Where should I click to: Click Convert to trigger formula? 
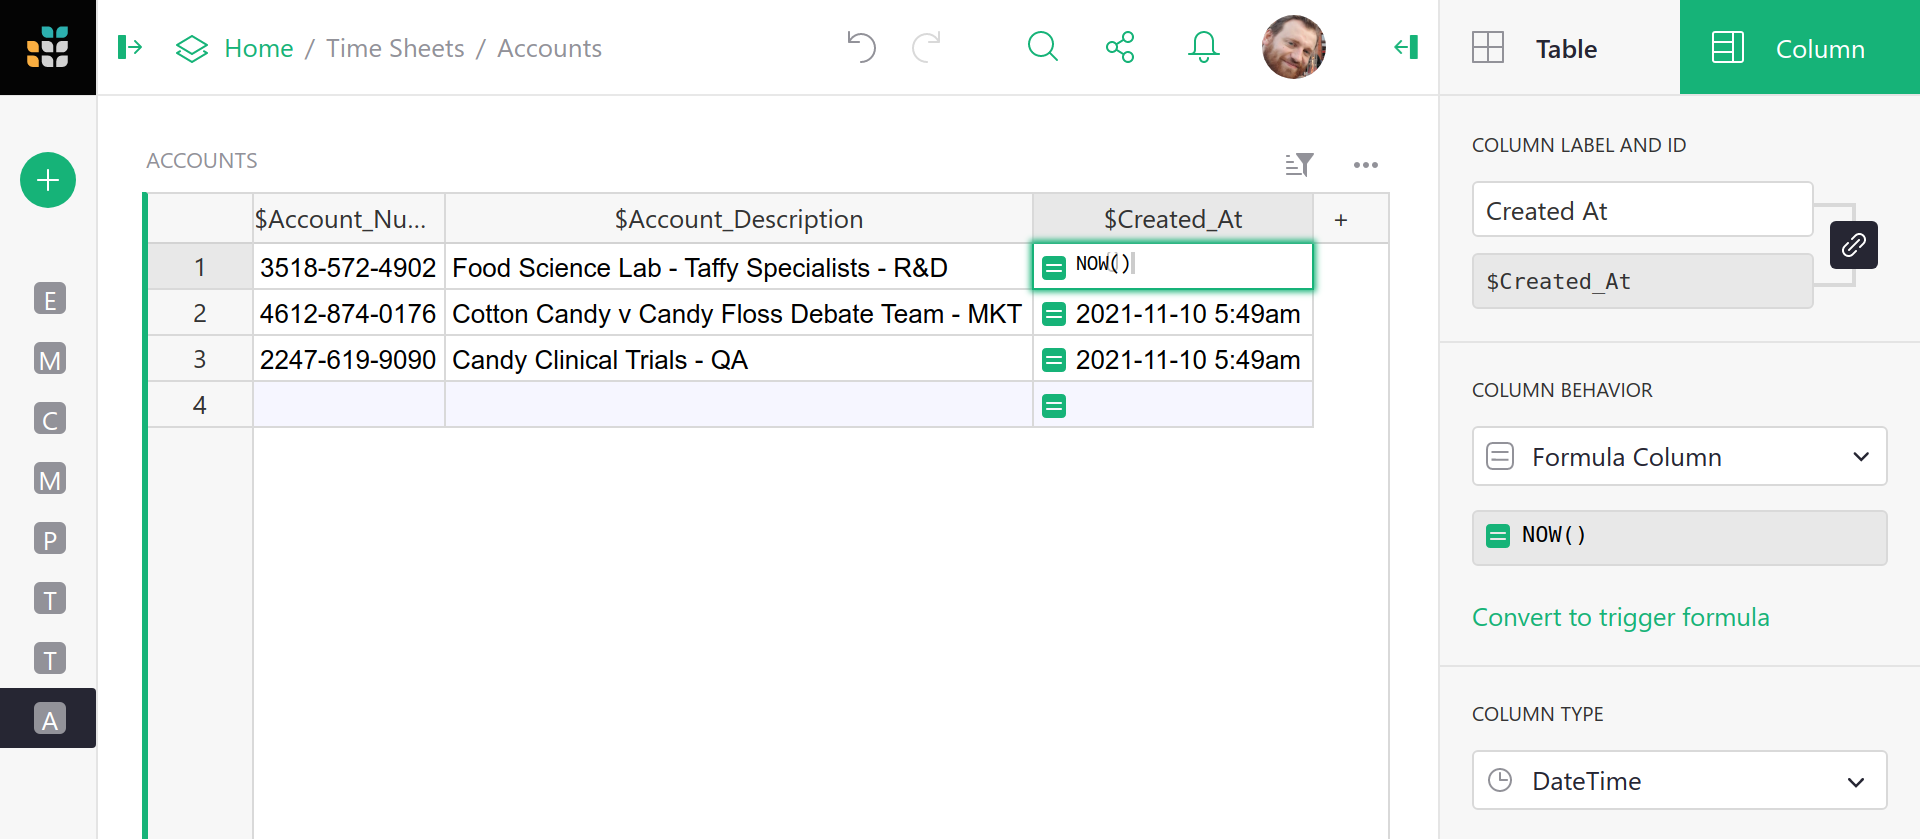[x=1621, y=617]
